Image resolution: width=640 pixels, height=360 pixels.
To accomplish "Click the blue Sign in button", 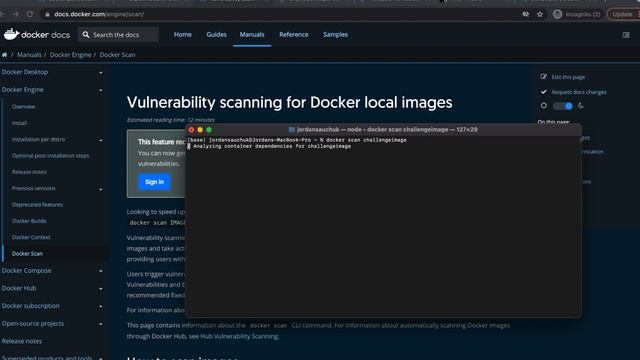I will (x=154, y=182).
